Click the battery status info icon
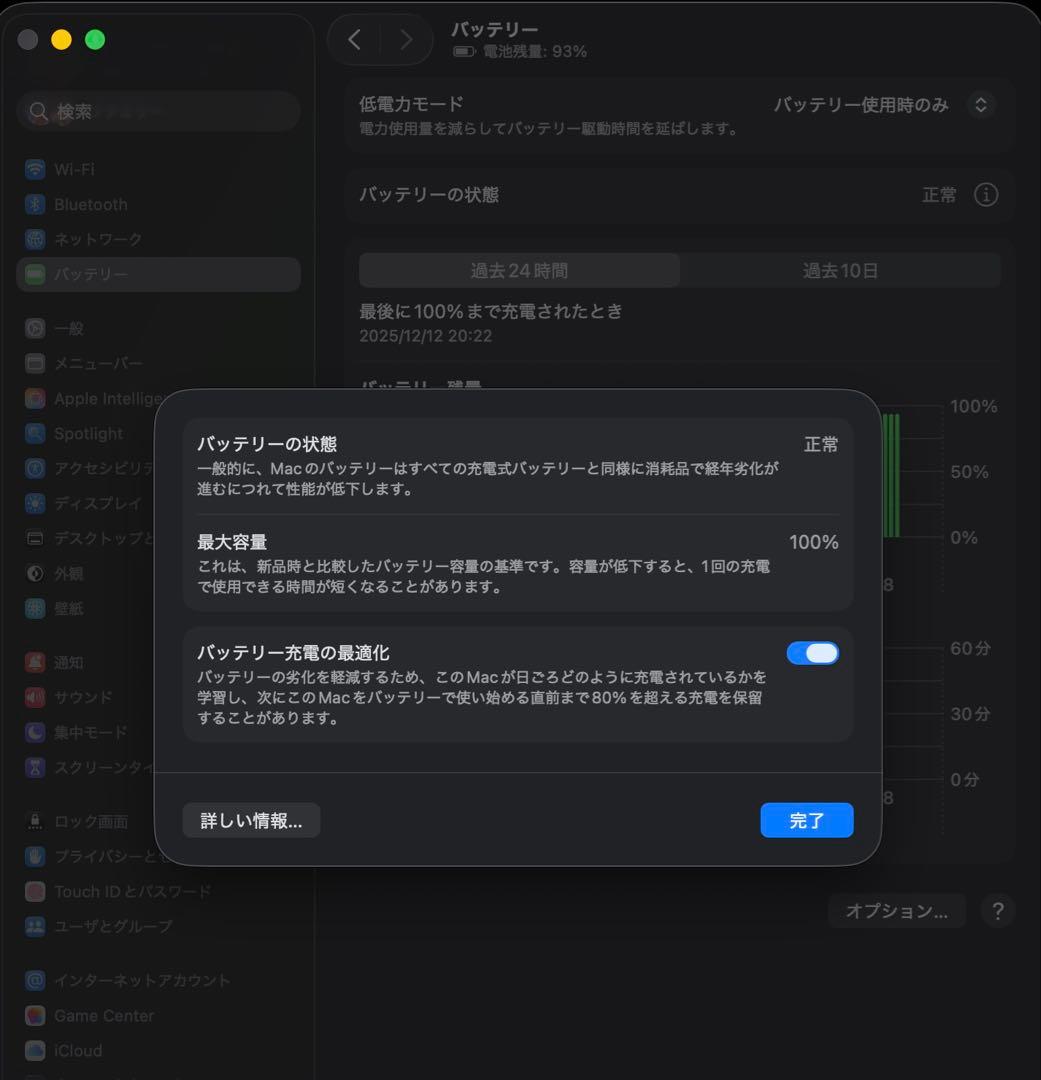 point(986,195)
